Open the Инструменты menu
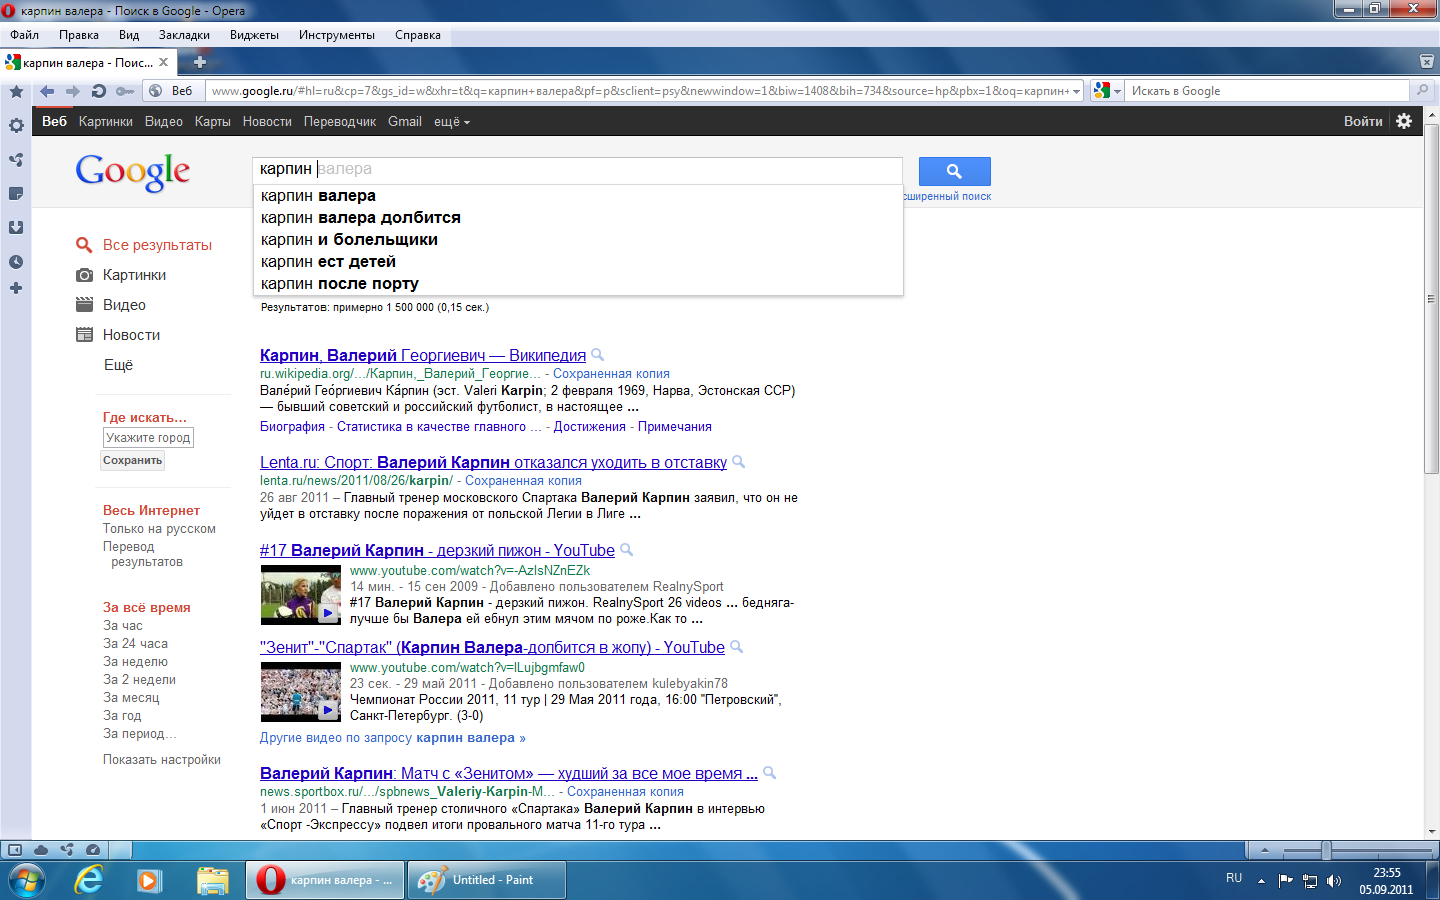 (337, 35)
